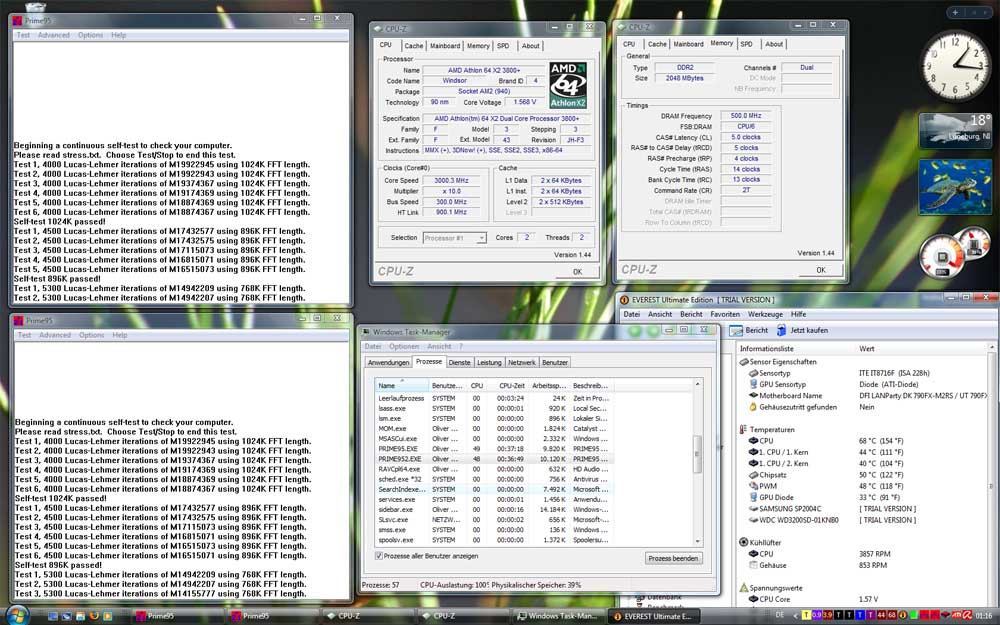
Task: Click the analog clock sidebar gadget
Action: tap(955, 65)
